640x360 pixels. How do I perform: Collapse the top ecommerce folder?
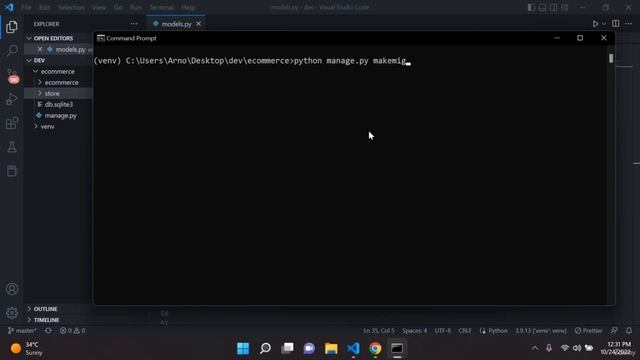tap(36, 71)
